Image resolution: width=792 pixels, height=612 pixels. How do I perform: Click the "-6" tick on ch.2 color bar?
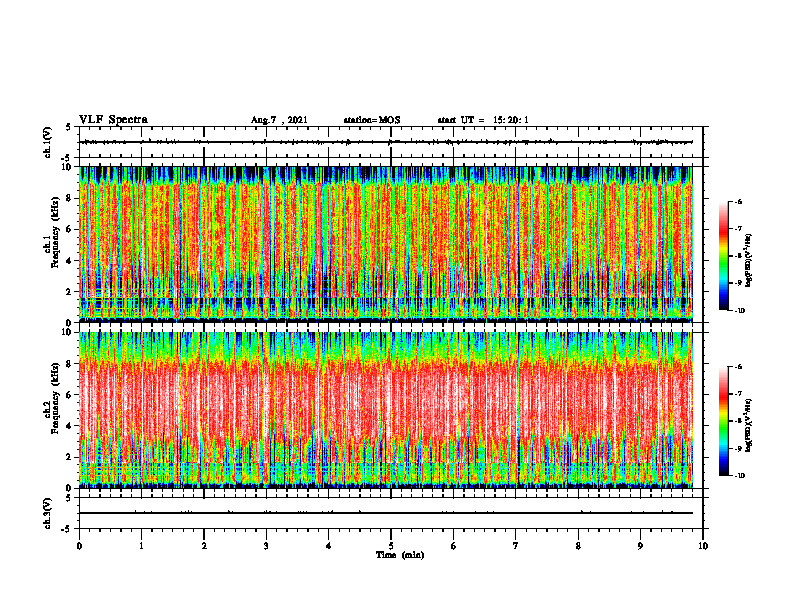click(x=738, y=367)
